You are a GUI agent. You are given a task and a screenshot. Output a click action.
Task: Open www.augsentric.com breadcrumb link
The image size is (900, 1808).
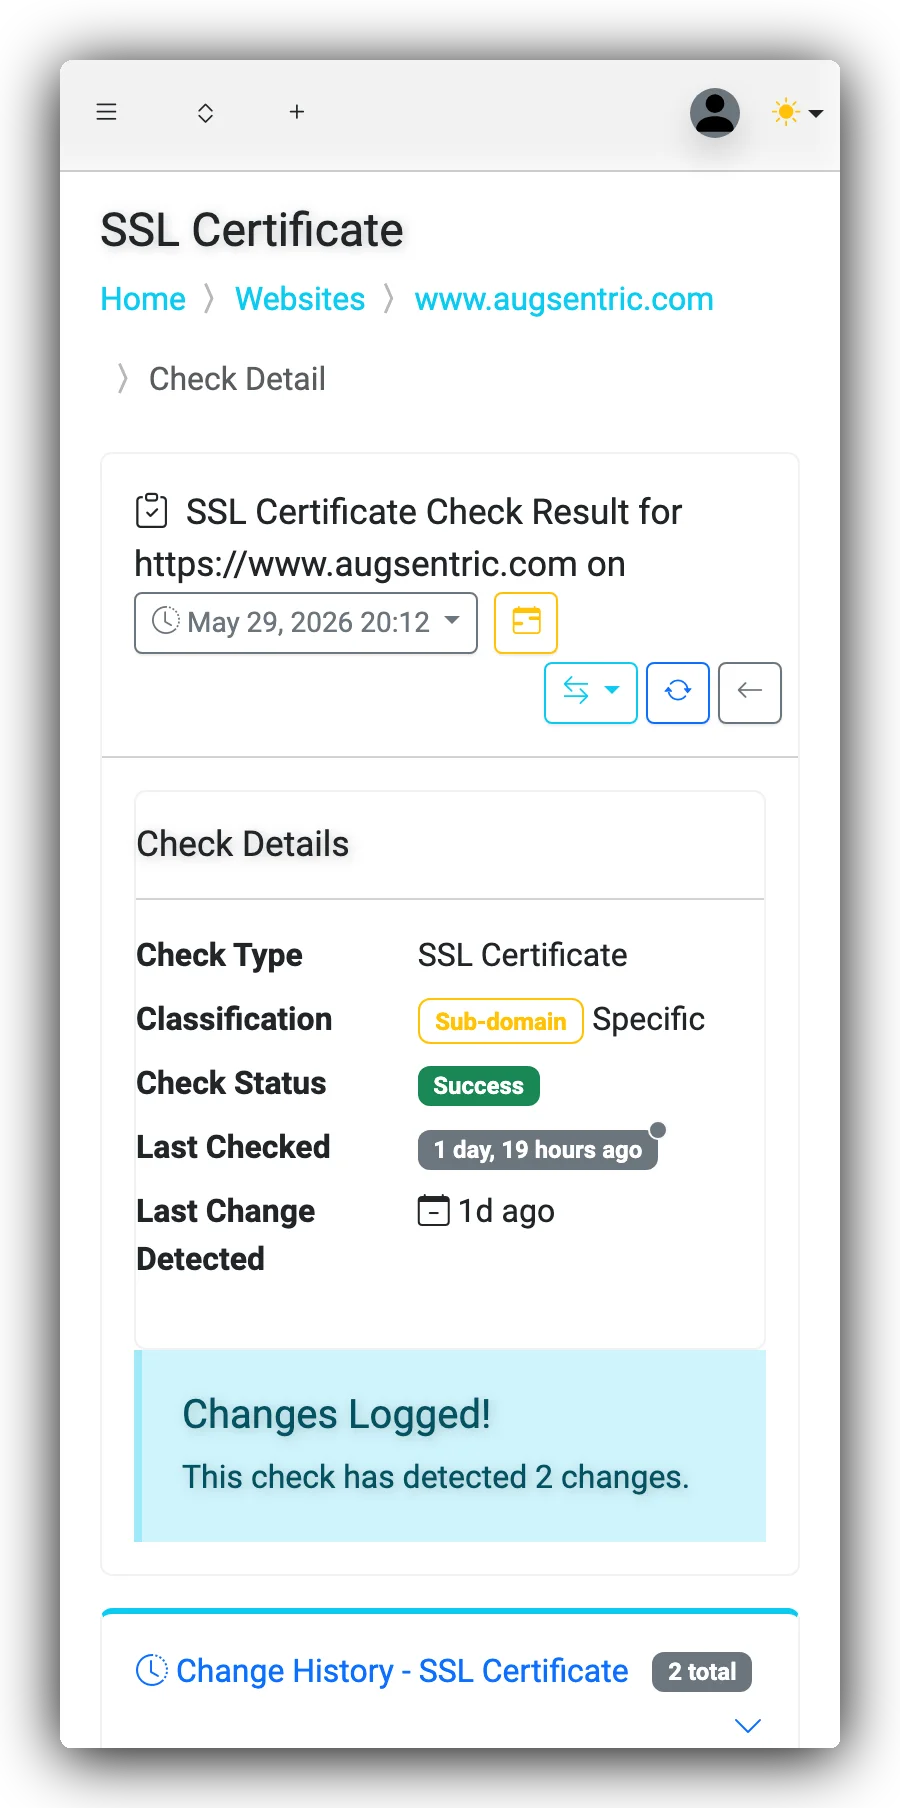pyautogui.click(x=564, y=299)
